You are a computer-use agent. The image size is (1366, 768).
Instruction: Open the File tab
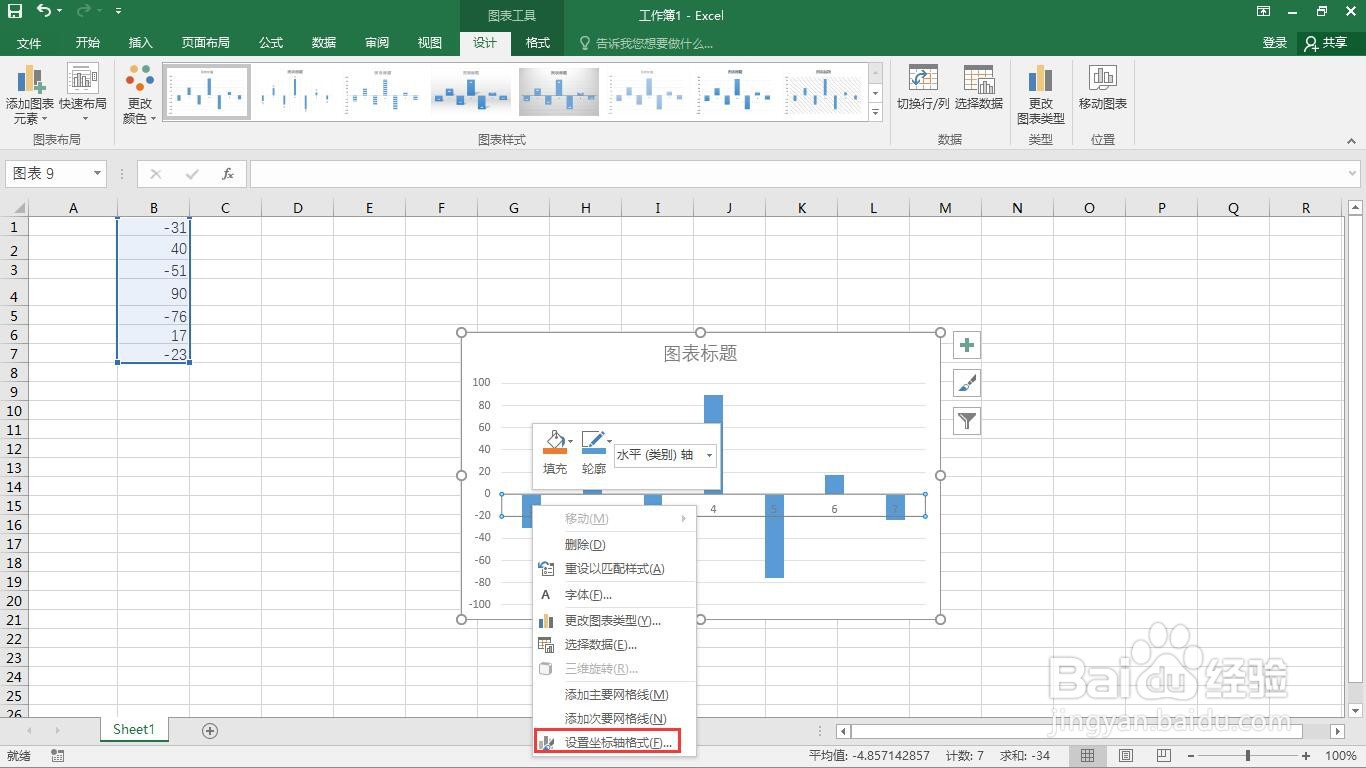[29, 43]
